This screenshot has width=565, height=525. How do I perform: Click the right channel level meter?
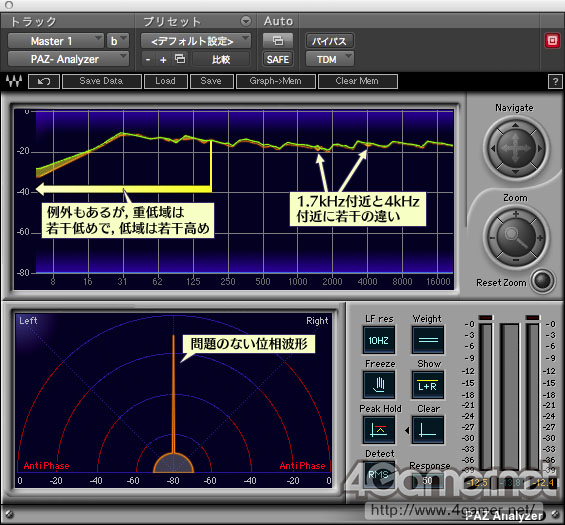533,396
